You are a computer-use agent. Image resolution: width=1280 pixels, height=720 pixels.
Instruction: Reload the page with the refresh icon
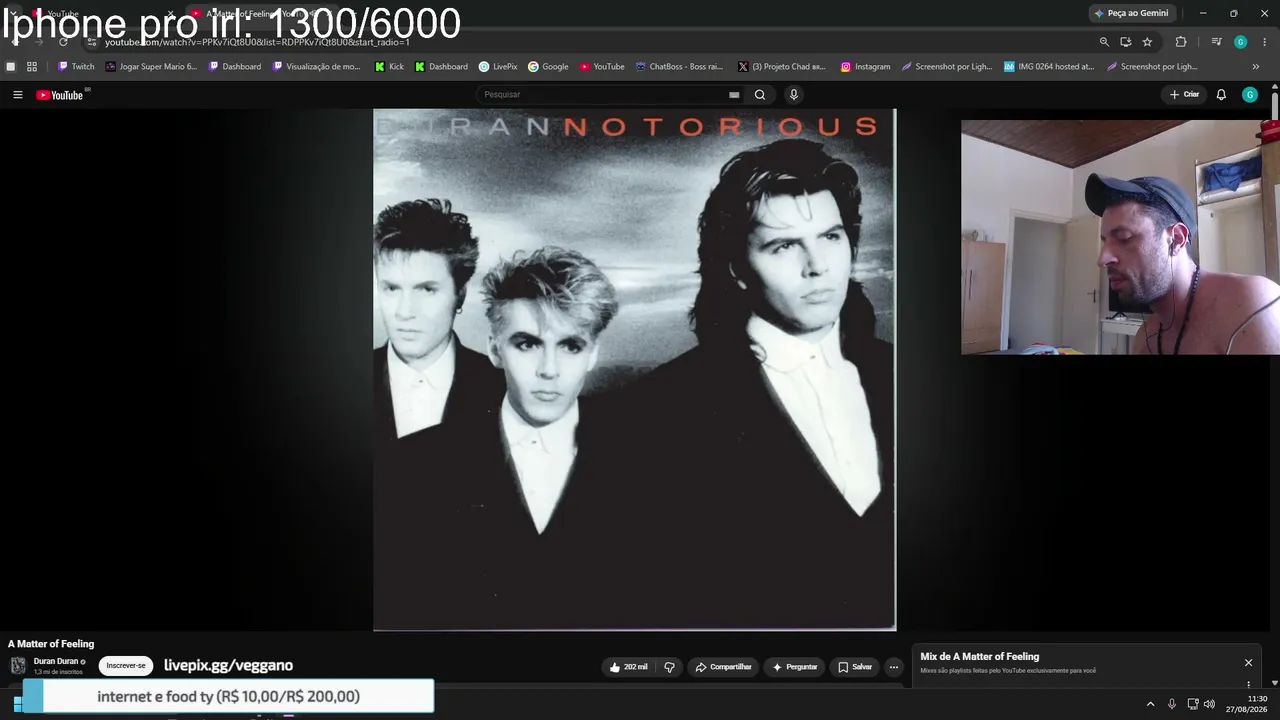tap(63, 42)
